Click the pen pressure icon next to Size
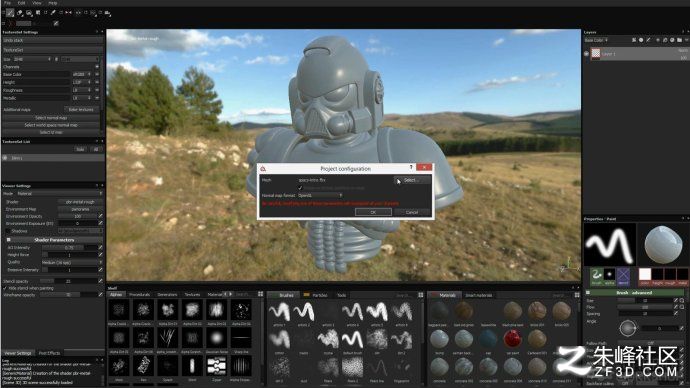The height and width of the screenshot is (388, 690). (x=675, y=300)
